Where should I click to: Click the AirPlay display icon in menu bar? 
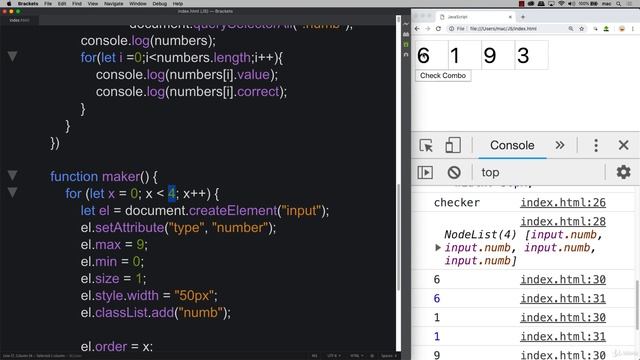[551, 3]
